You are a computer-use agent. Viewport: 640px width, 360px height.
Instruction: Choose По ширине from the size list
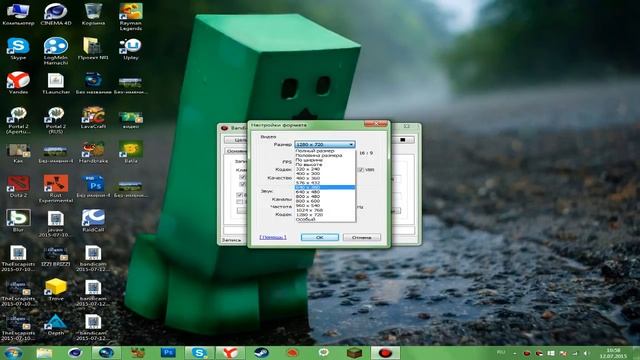point(325,160)
